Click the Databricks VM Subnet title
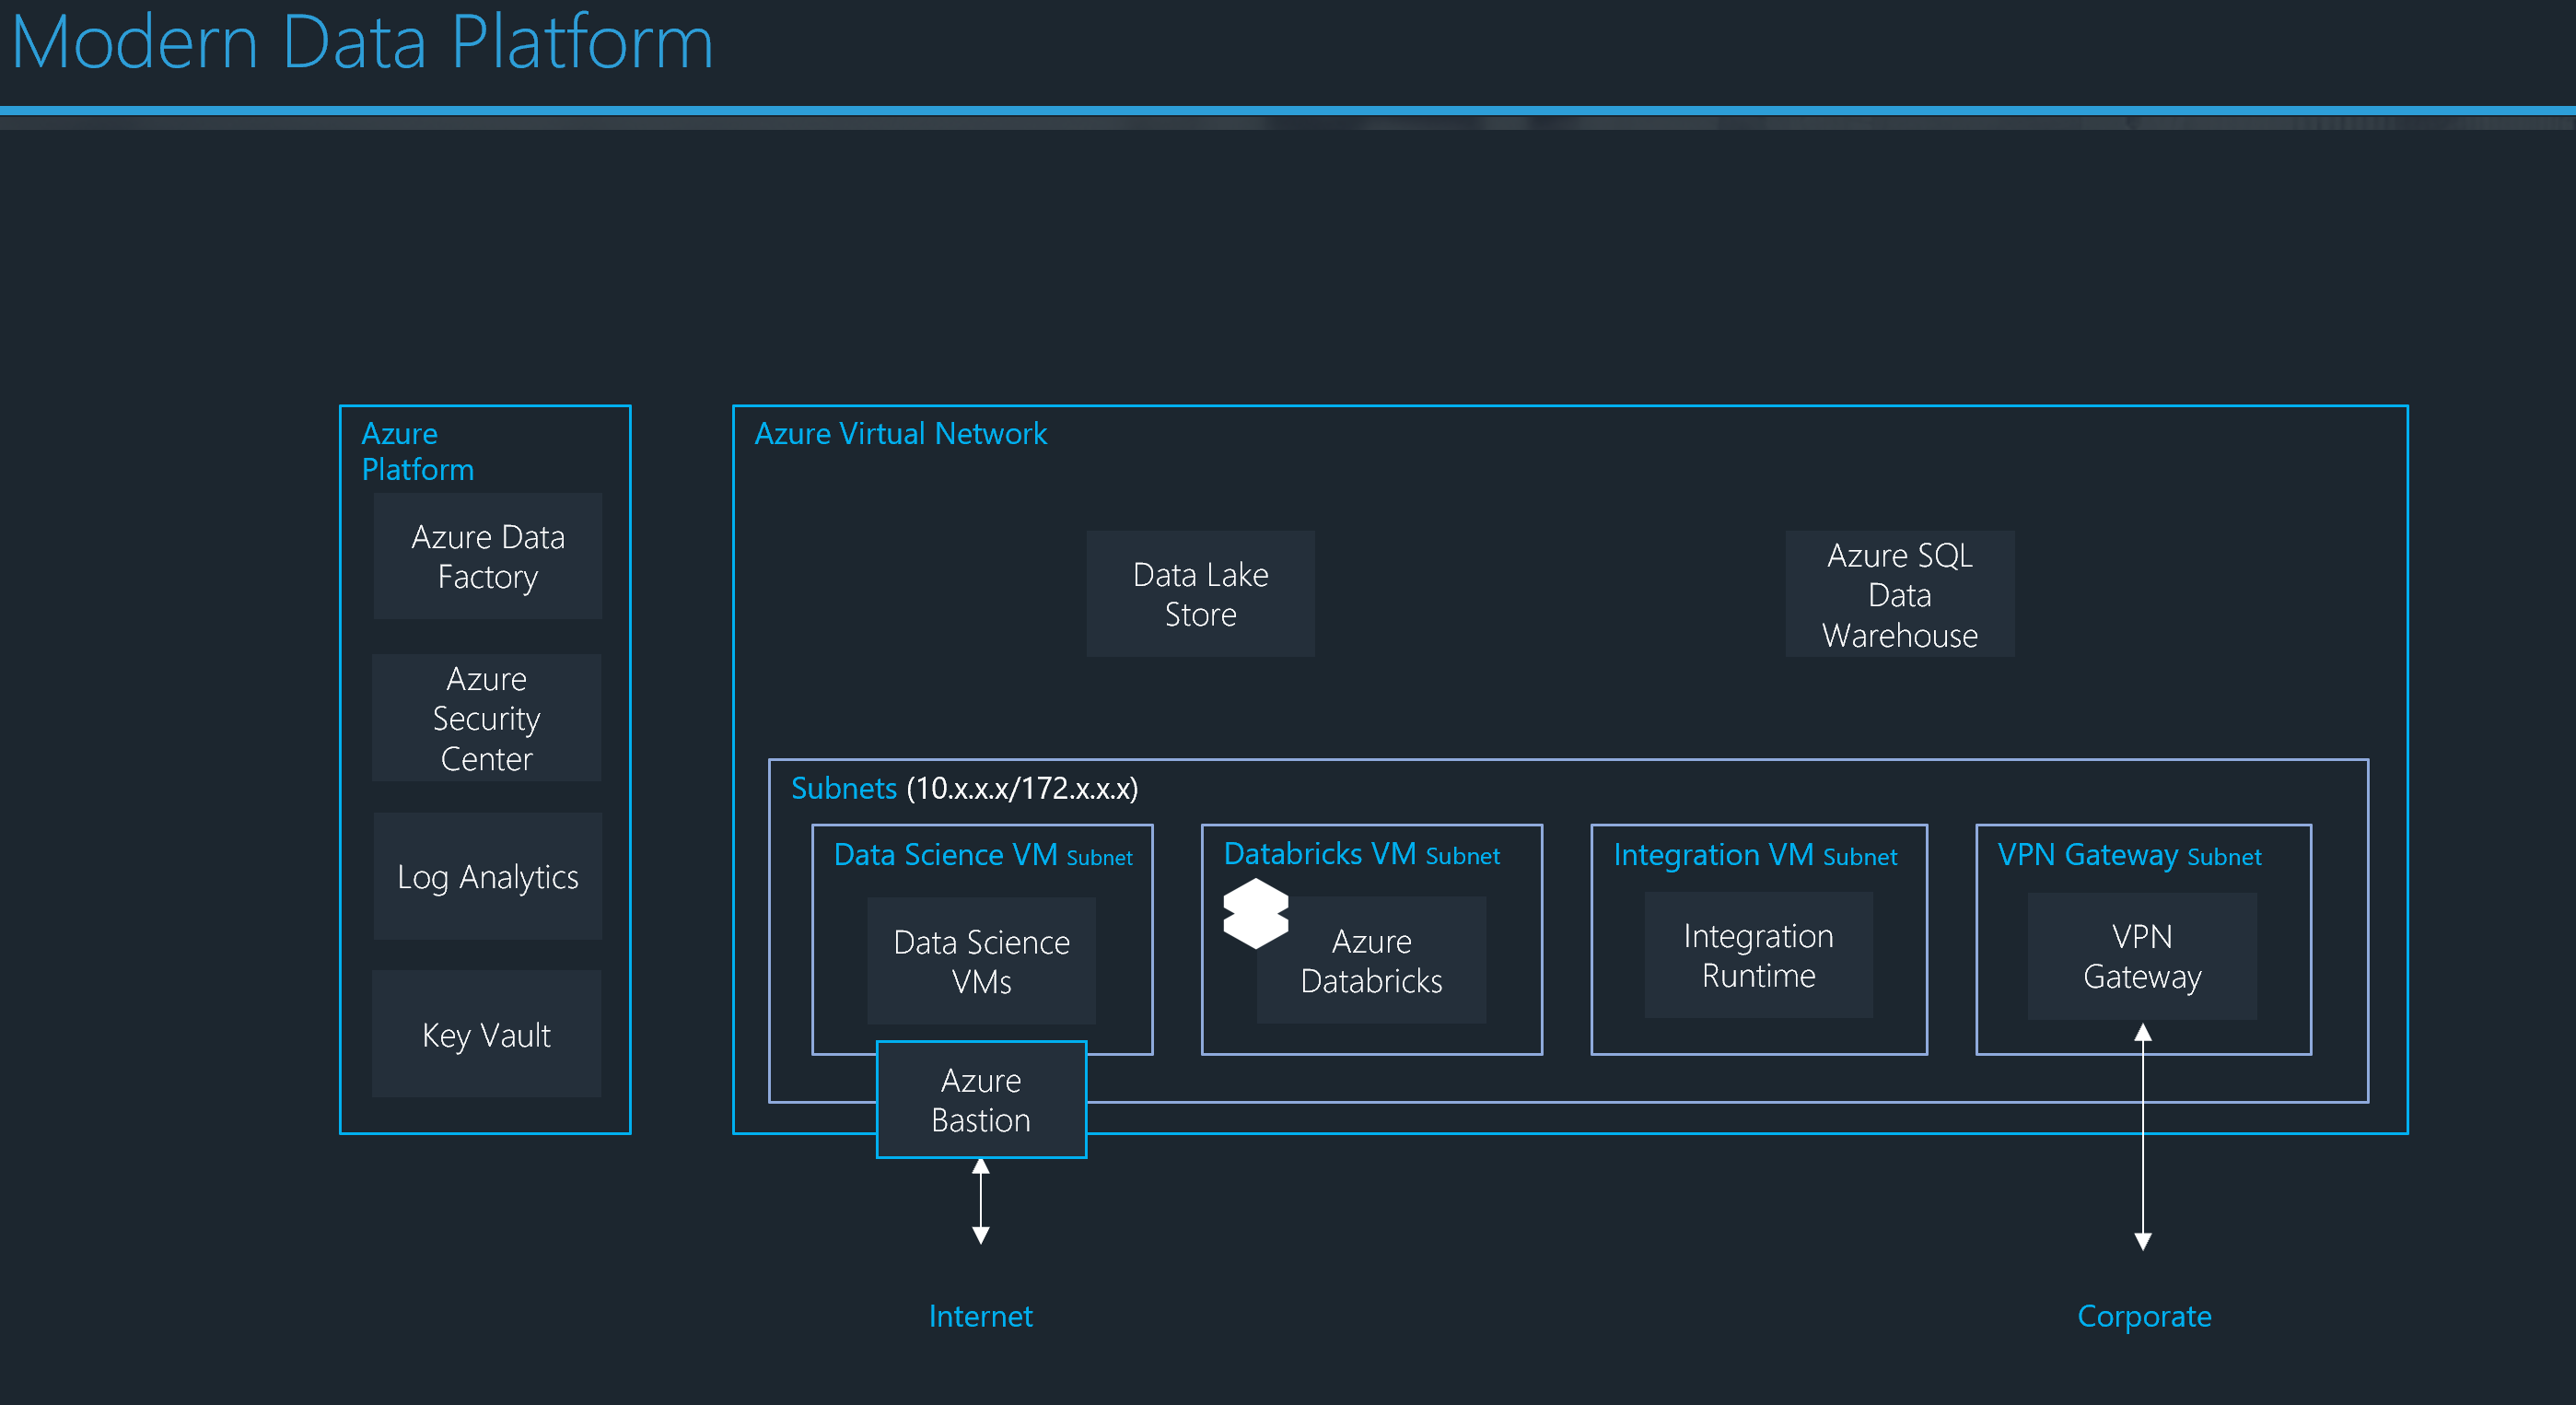Image resolution: width=2576 pixels, height=1405 pixels. (x=1361, y=854)
